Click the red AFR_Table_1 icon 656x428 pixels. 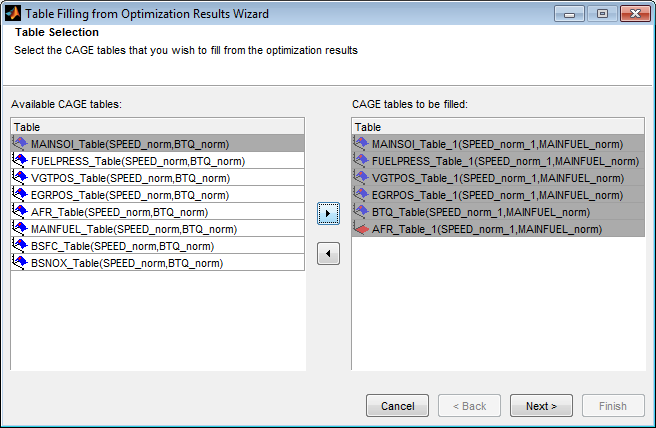361,229
